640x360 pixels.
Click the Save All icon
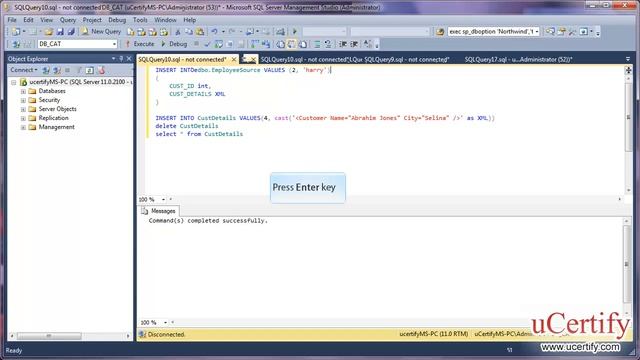pos(71,31)
